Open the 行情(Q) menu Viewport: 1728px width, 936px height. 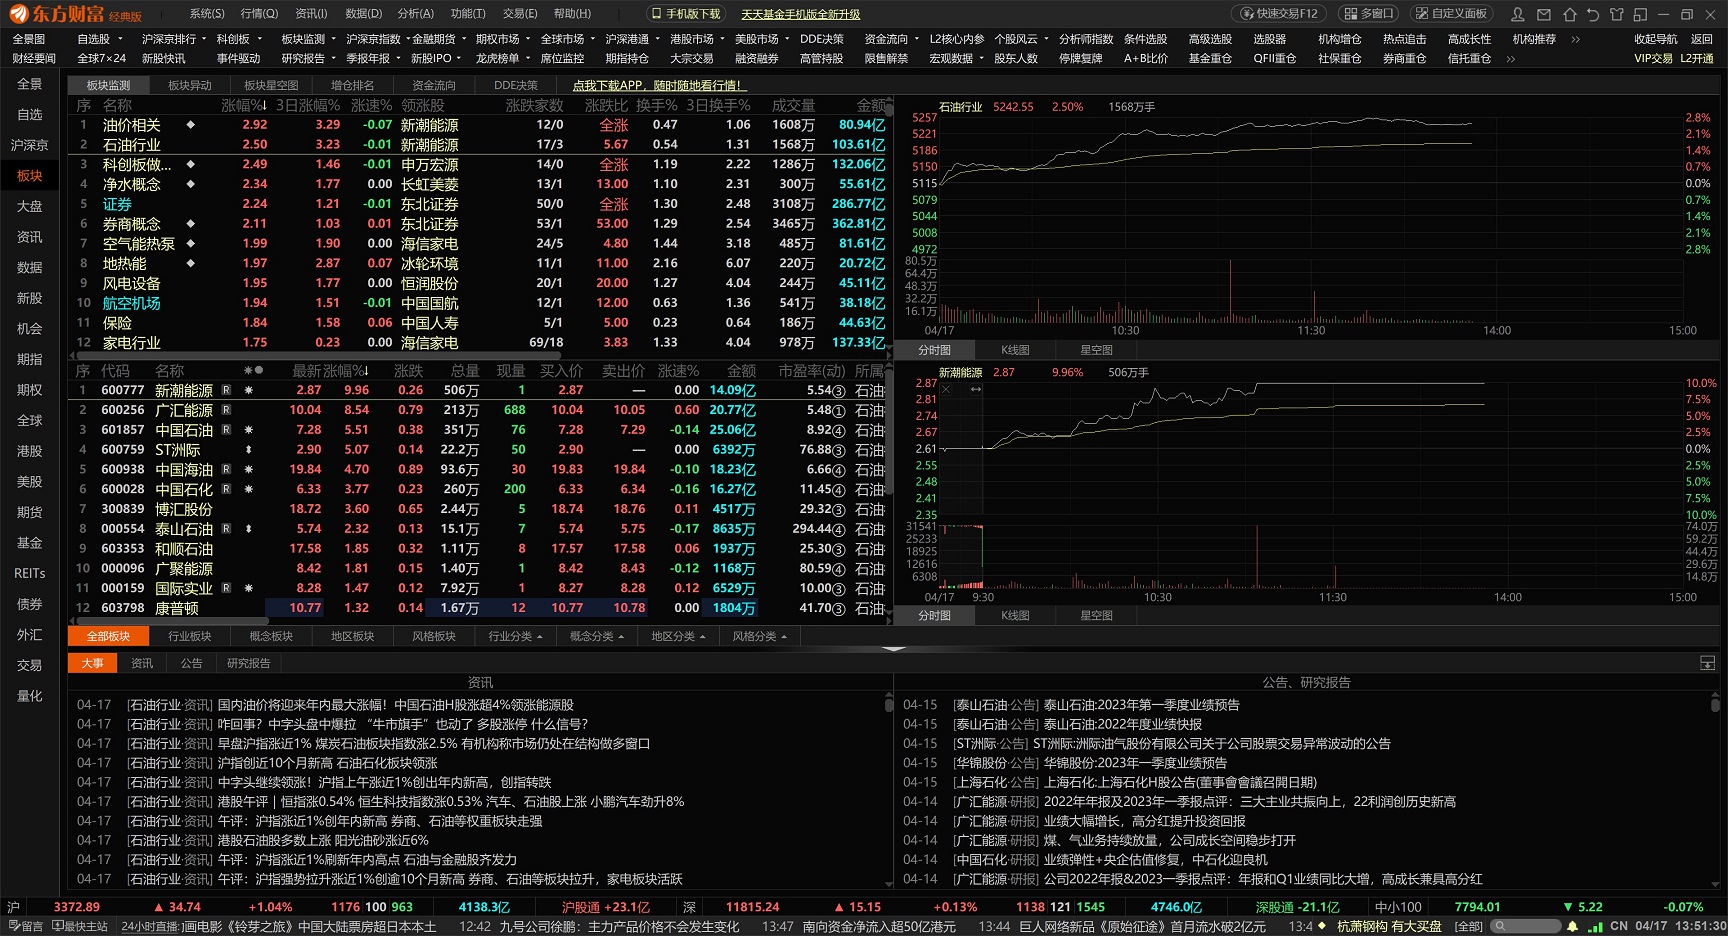[x=259, y=14]
